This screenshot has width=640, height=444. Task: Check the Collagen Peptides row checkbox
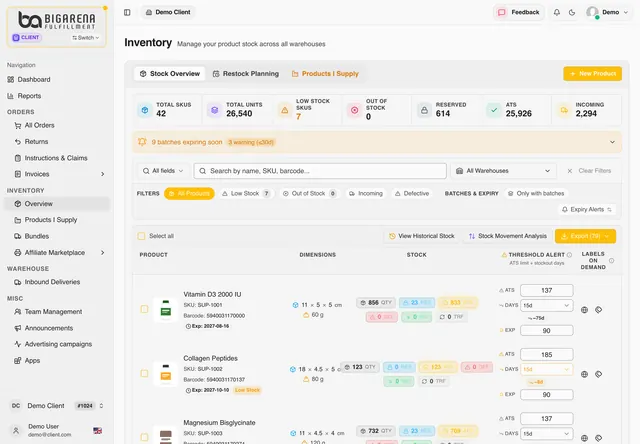click(144, 373)
